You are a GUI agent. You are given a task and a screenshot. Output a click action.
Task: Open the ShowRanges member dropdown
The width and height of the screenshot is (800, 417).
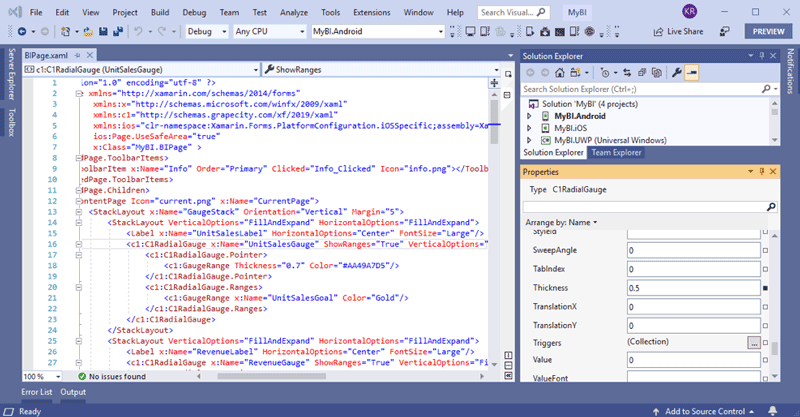point(381,69)
